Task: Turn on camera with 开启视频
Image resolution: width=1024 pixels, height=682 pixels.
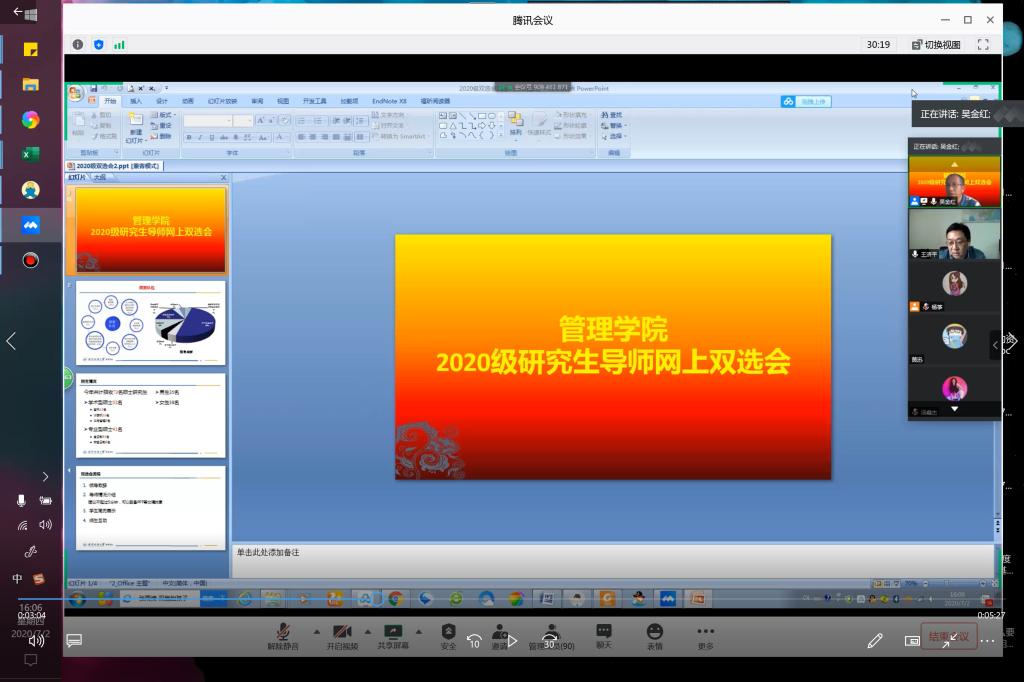Action: (341, 636)
